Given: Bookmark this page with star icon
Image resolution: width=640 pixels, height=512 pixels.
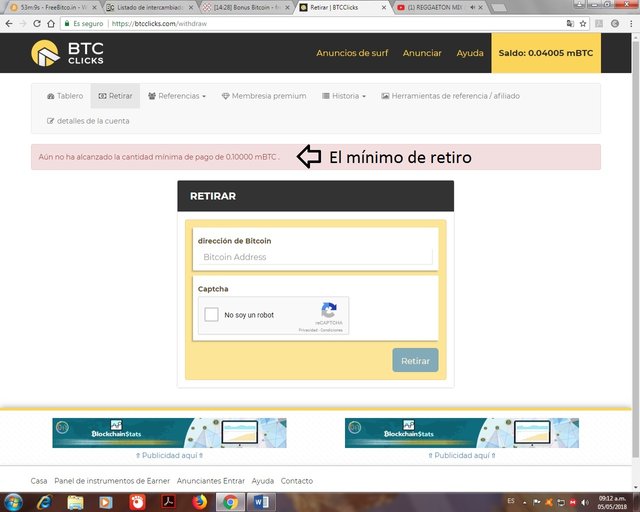Looking at the screenshot, I should coord(583,24).
